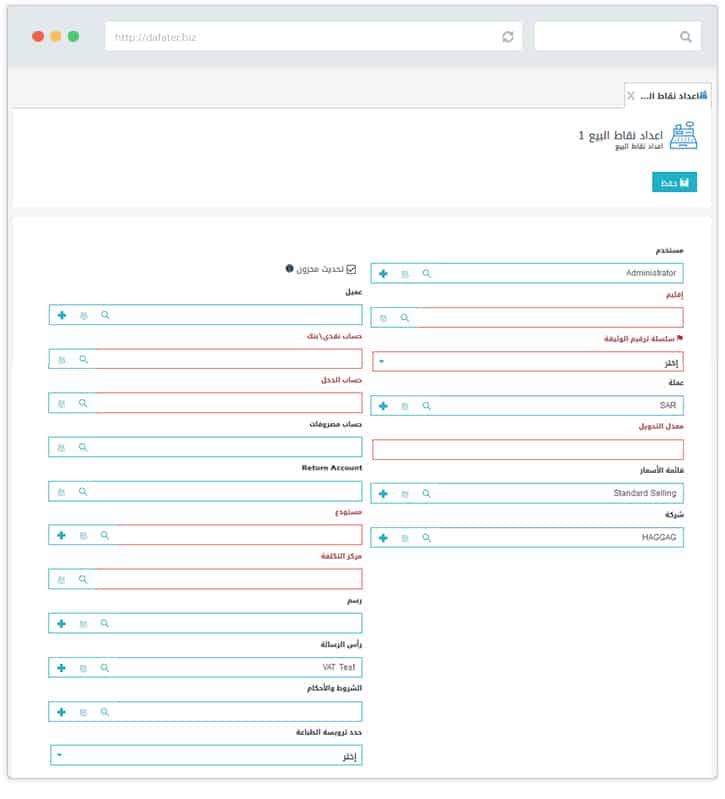
Task: Click the معدل التحويل input field
Action: pyautogui.click(x=527, y=450)
